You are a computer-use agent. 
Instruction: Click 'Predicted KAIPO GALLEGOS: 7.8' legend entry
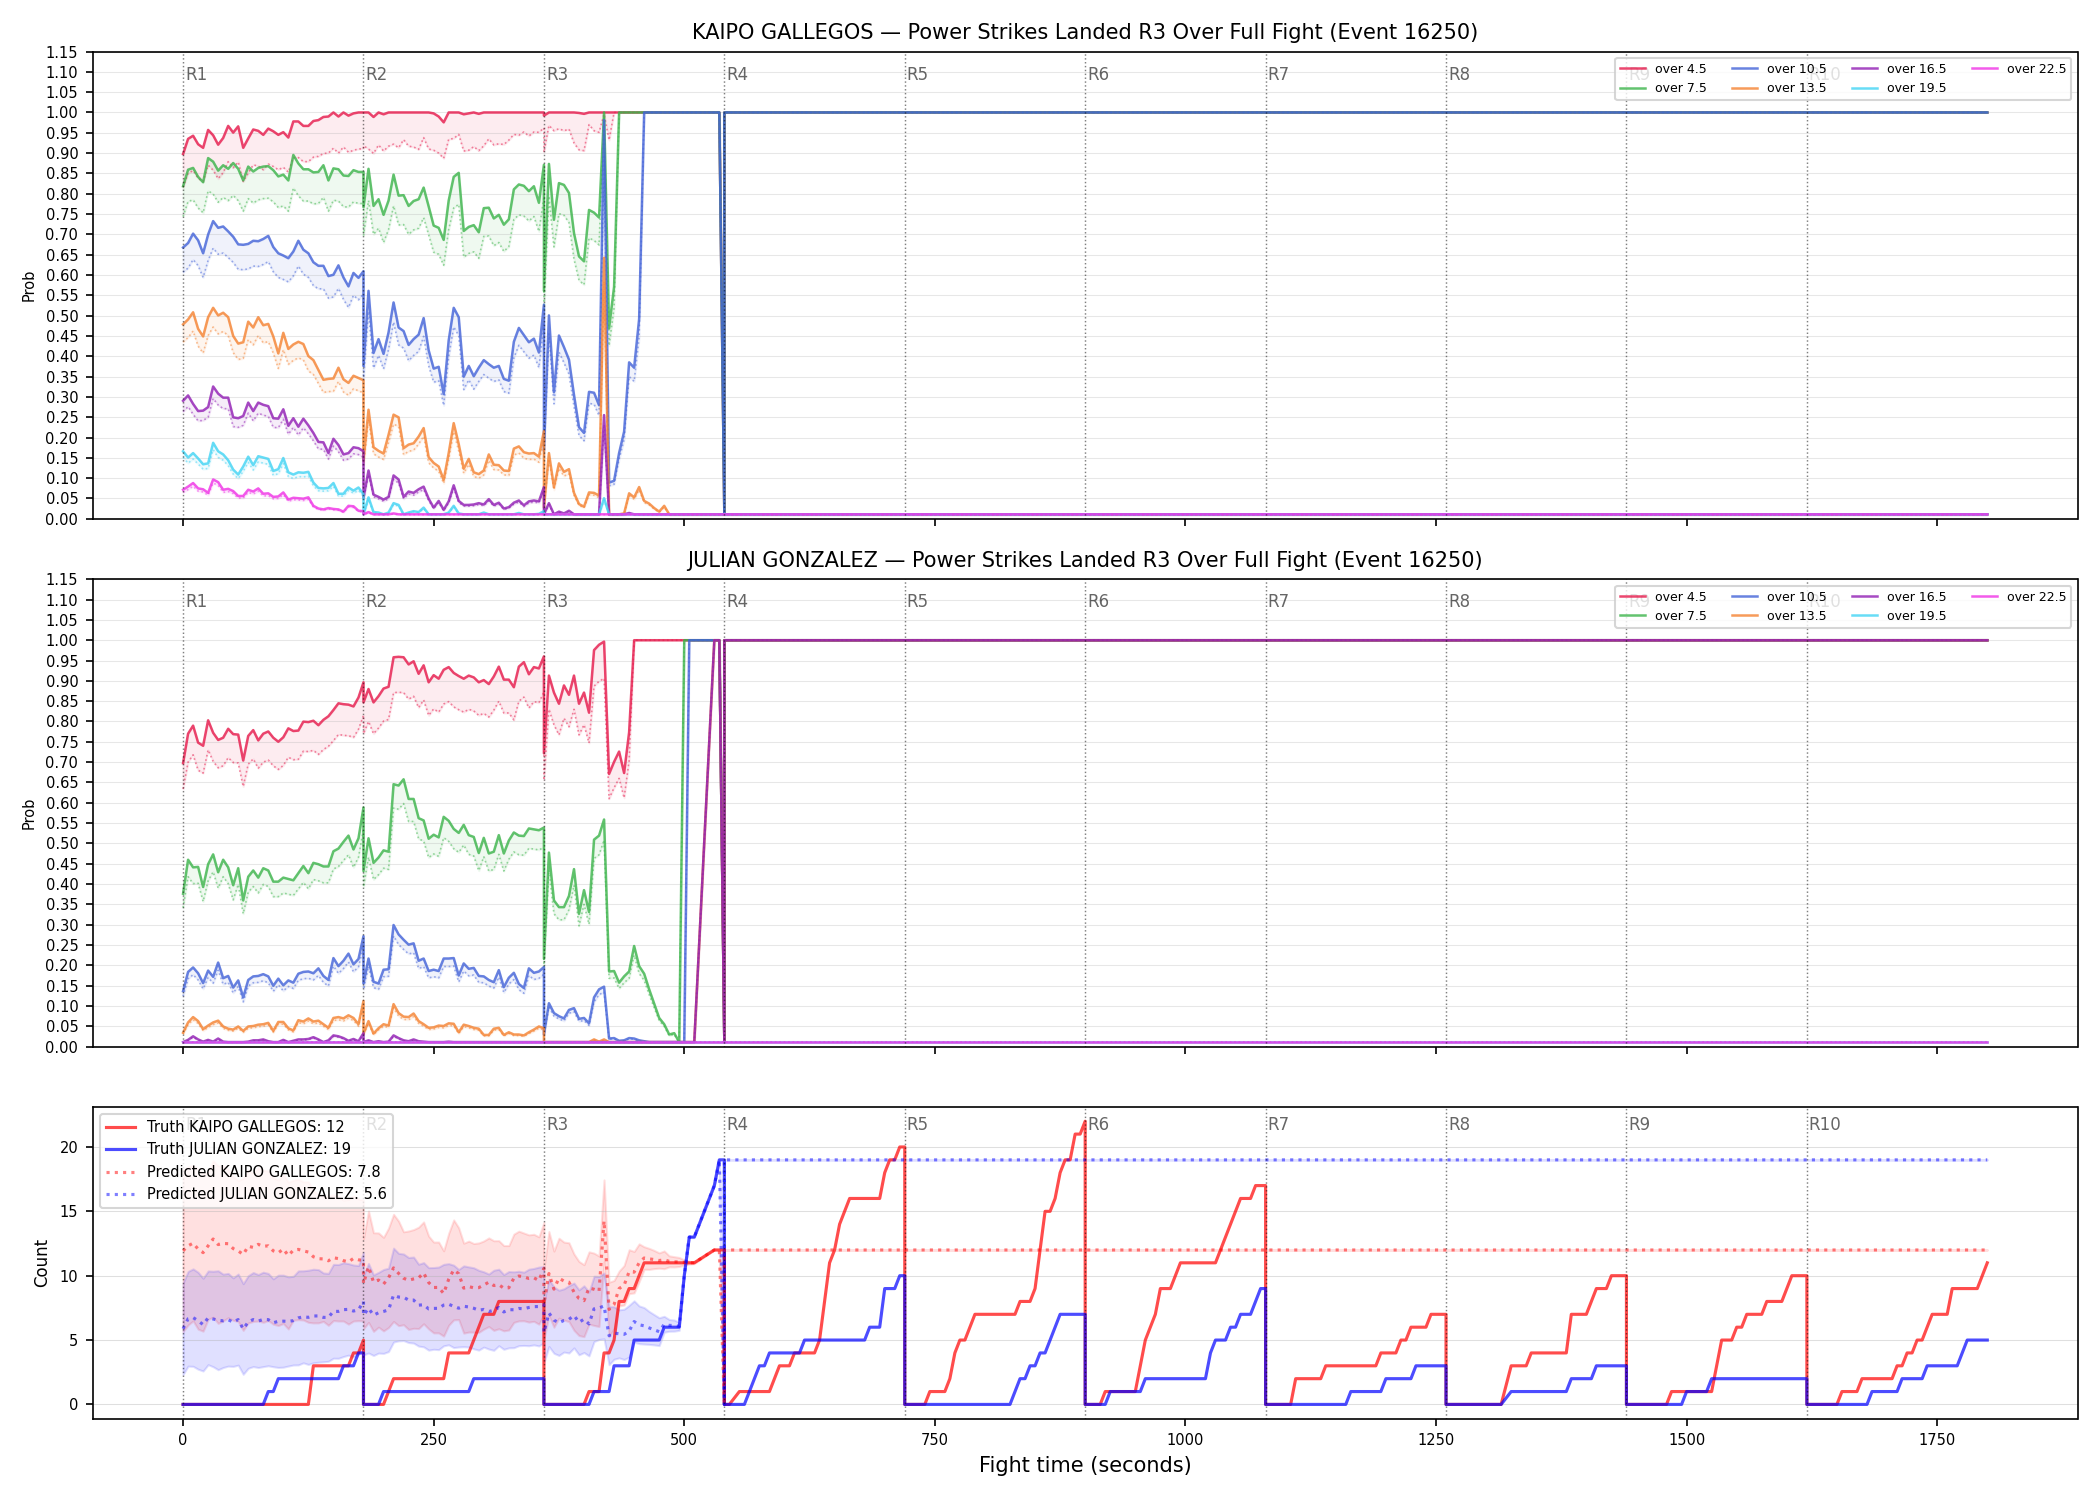[x=243, y=1171]
